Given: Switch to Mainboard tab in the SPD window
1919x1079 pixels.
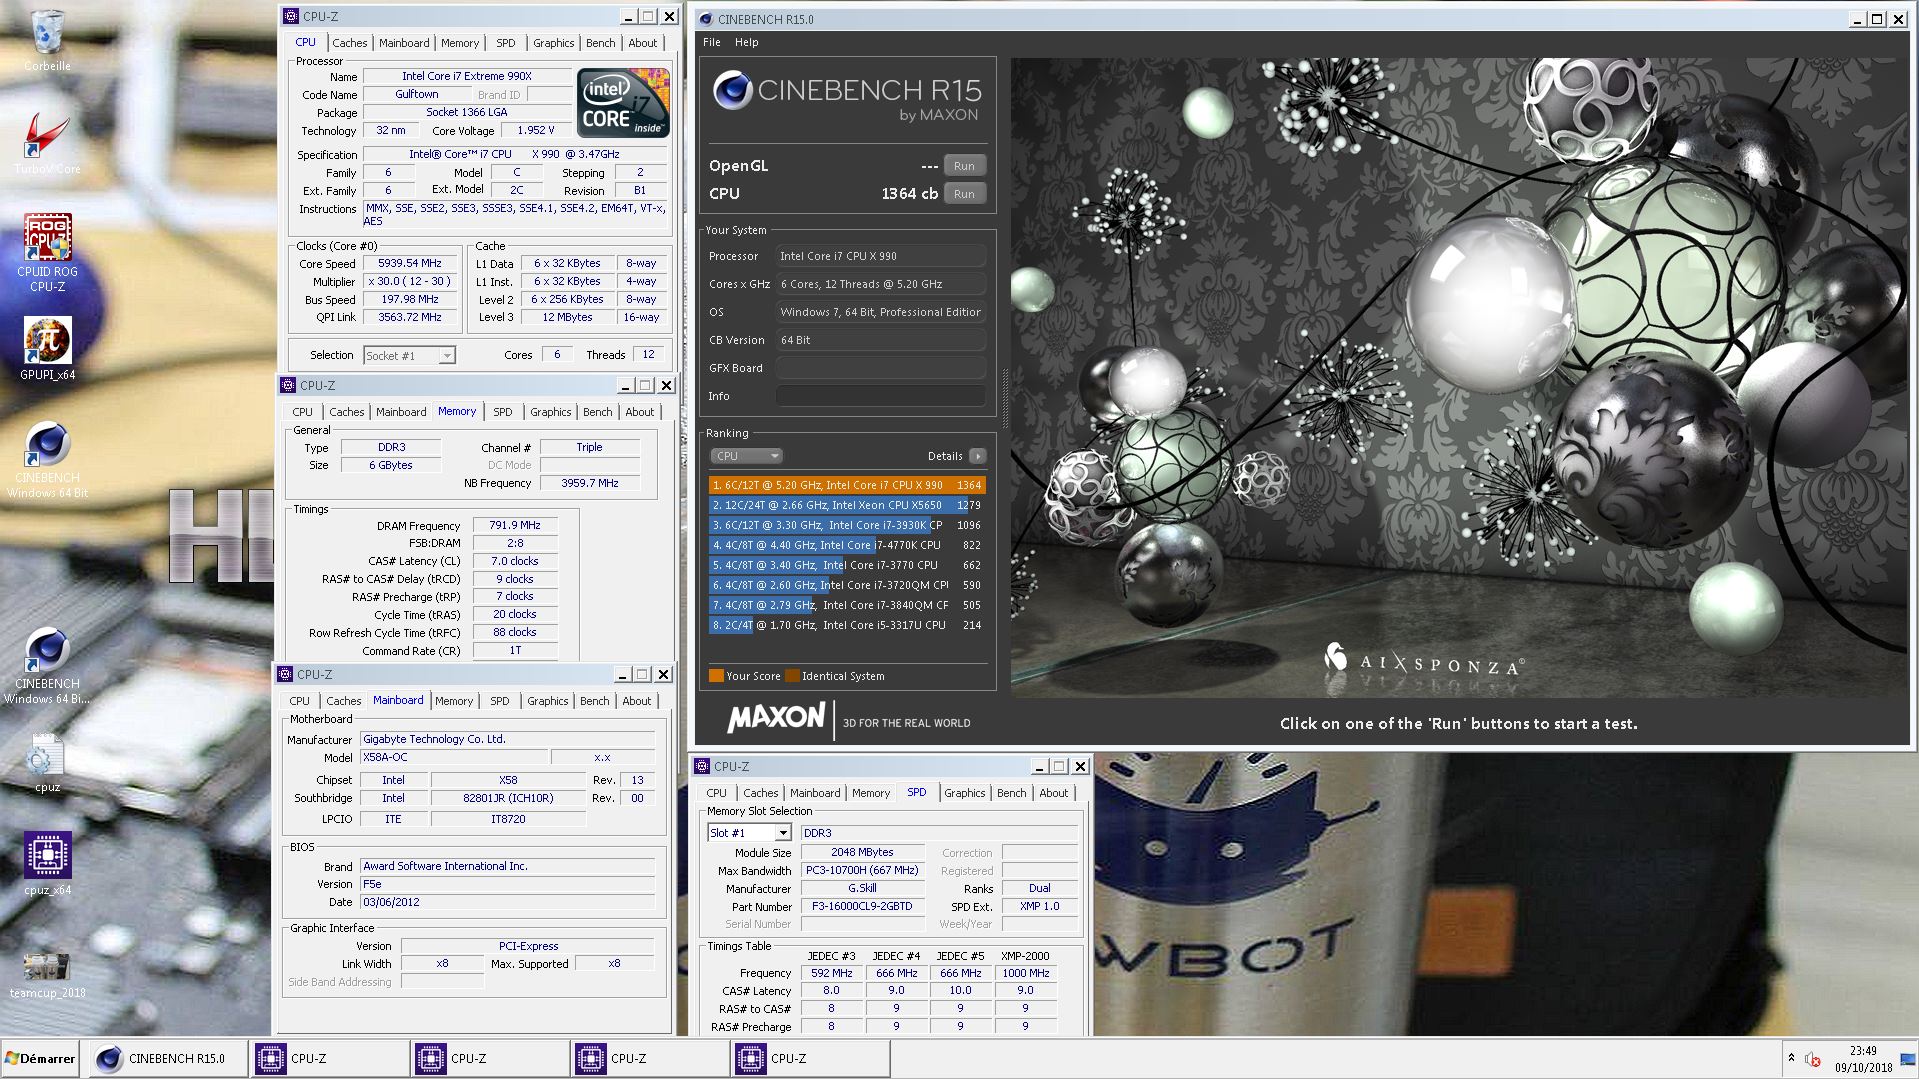Looking at the screenshot, I should pyautogui.click(x=815, y=793).
